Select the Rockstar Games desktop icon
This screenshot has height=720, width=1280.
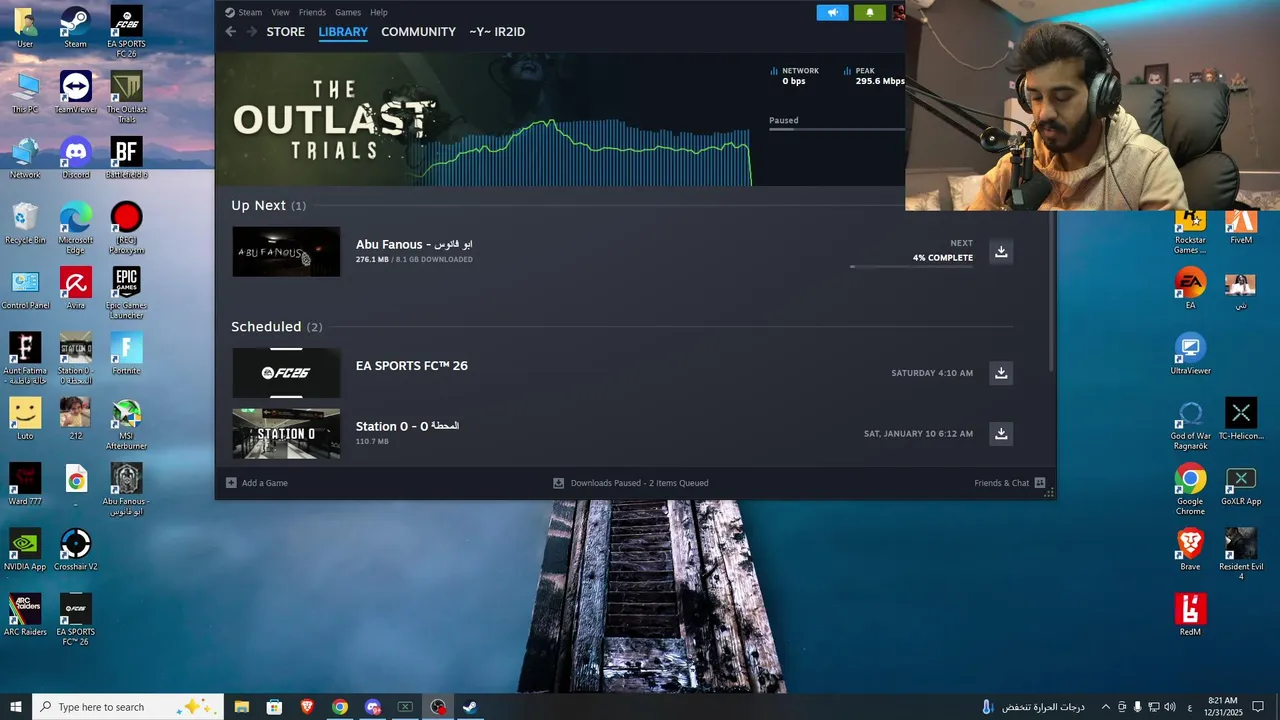click(1190, 233)
